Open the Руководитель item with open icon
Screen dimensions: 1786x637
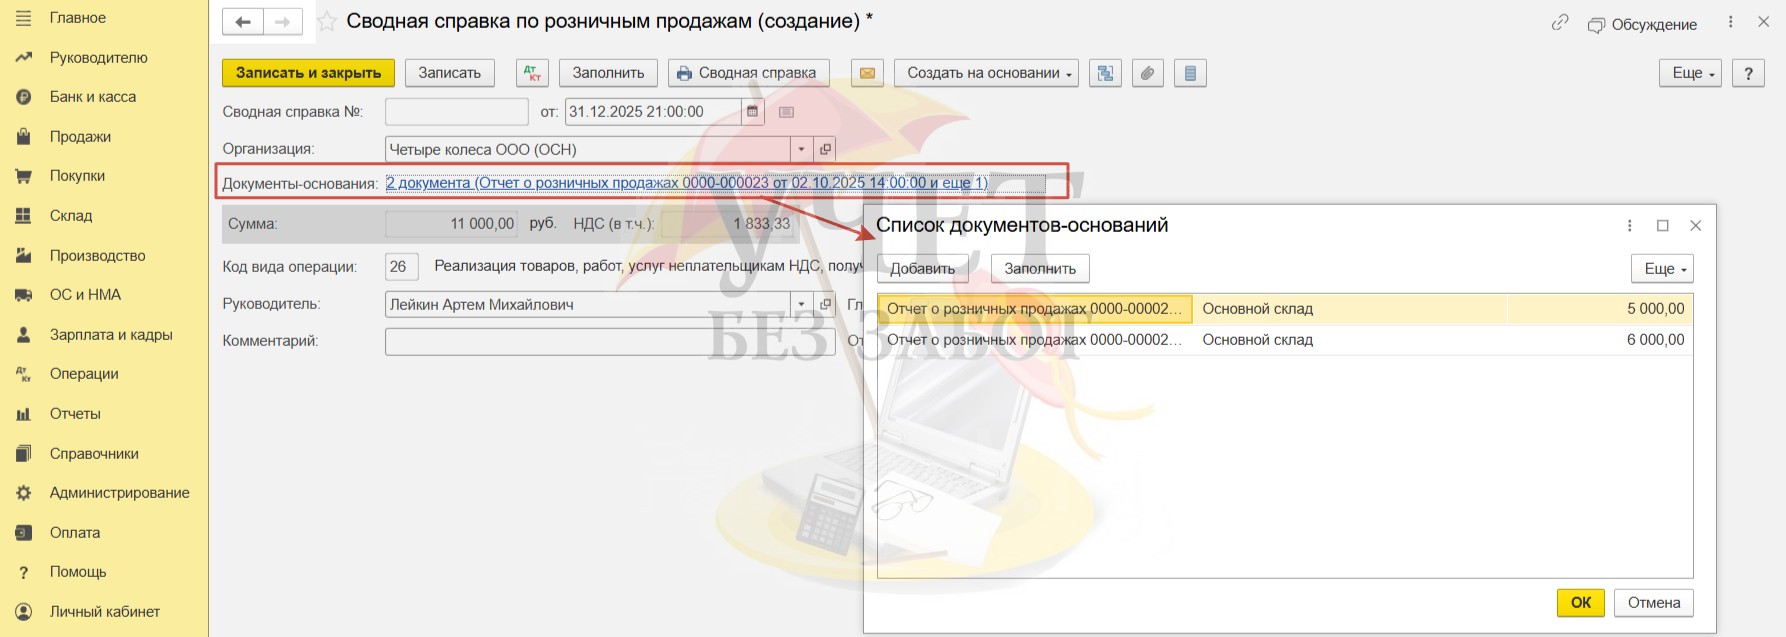pos(825,304)
